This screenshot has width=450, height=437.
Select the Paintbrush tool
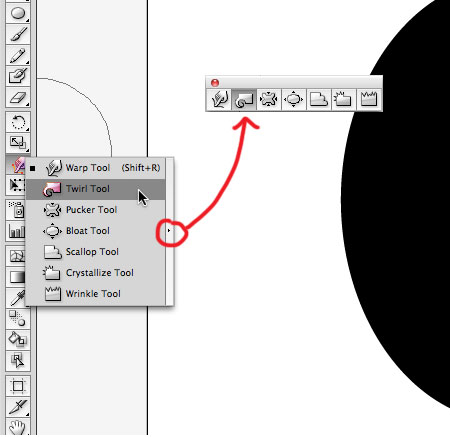[x=18, y=34]
